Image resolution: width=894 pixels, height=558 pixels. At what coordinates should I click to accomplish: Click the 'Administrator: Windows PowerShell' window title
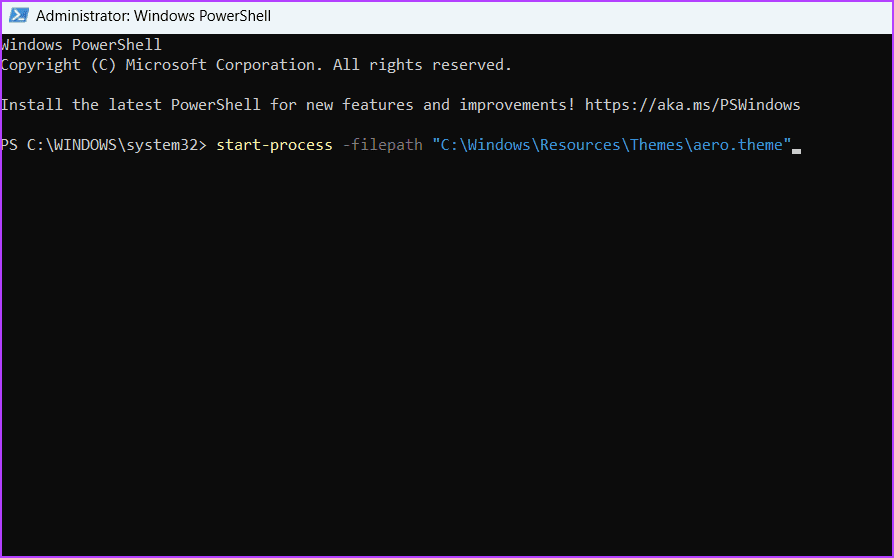(x=153, y=16)
